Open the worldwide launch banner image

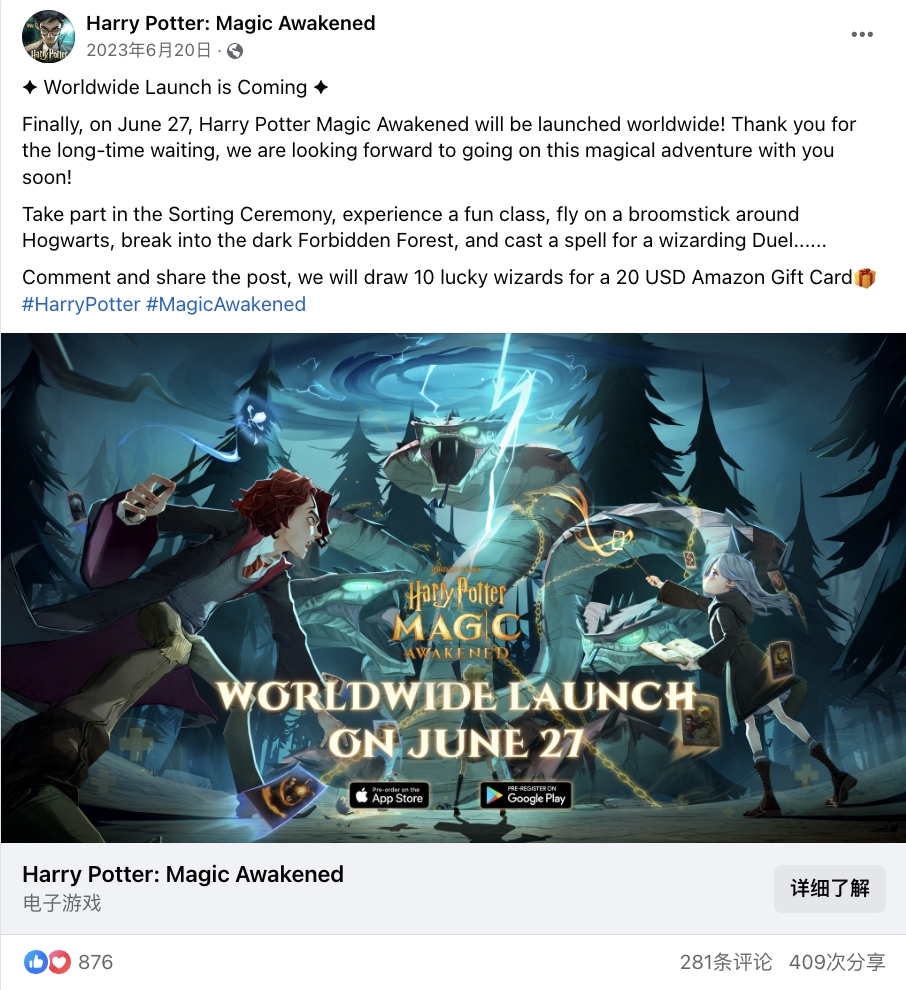point(453,587)
